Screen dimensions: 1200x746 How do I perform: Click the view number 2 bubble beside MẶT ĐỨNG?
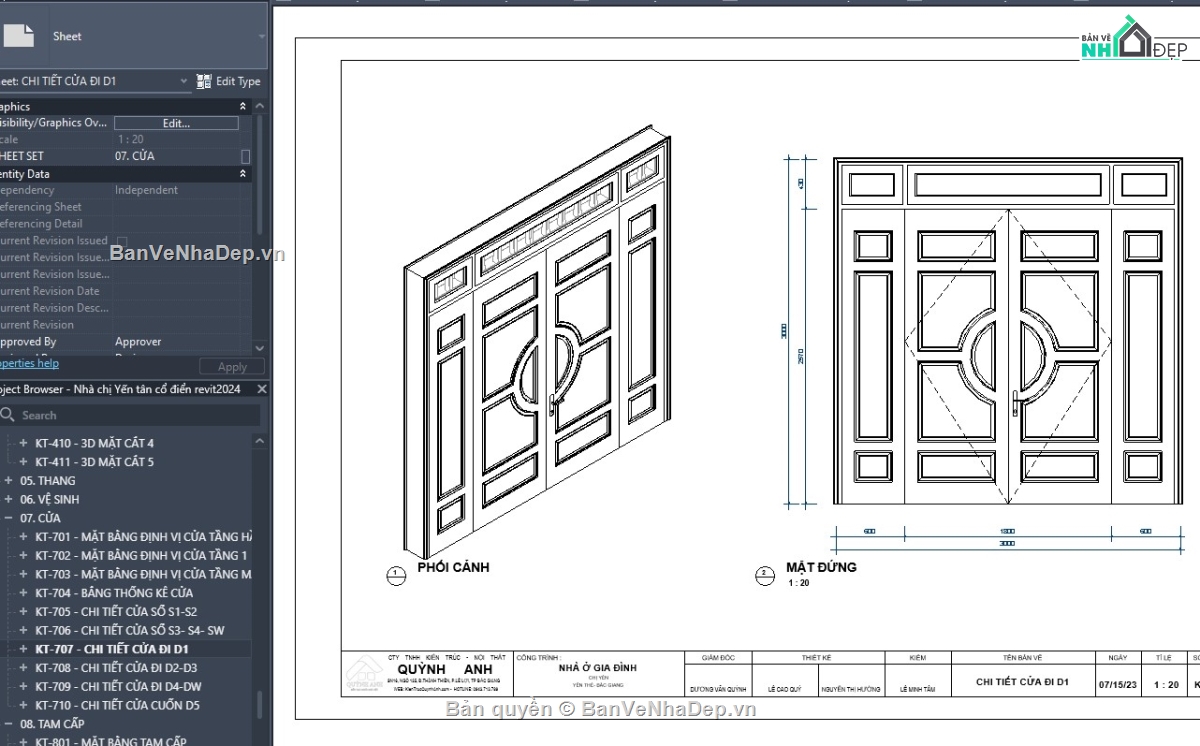click(x=765, y=575)
